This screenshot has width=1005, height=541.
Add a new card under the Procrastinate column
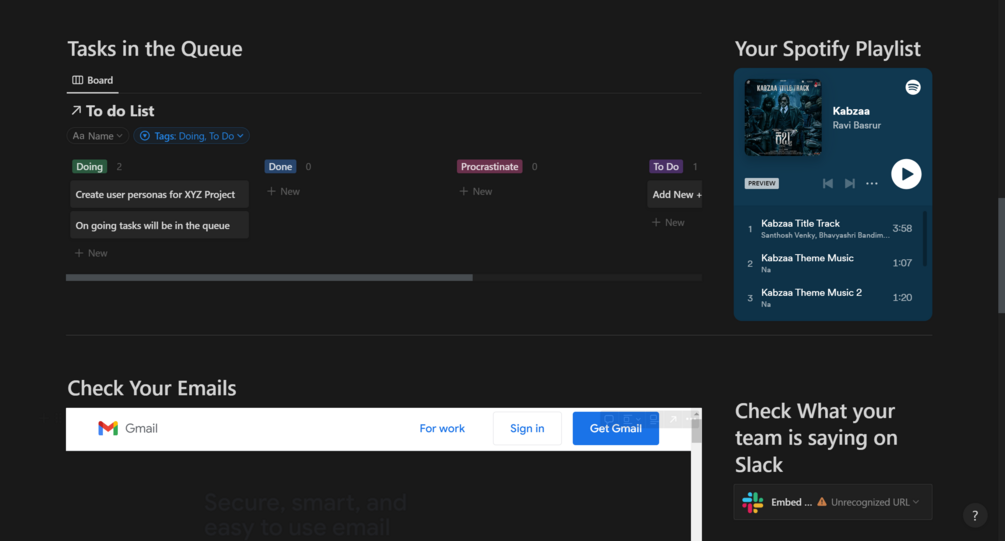tap(476, 192)
